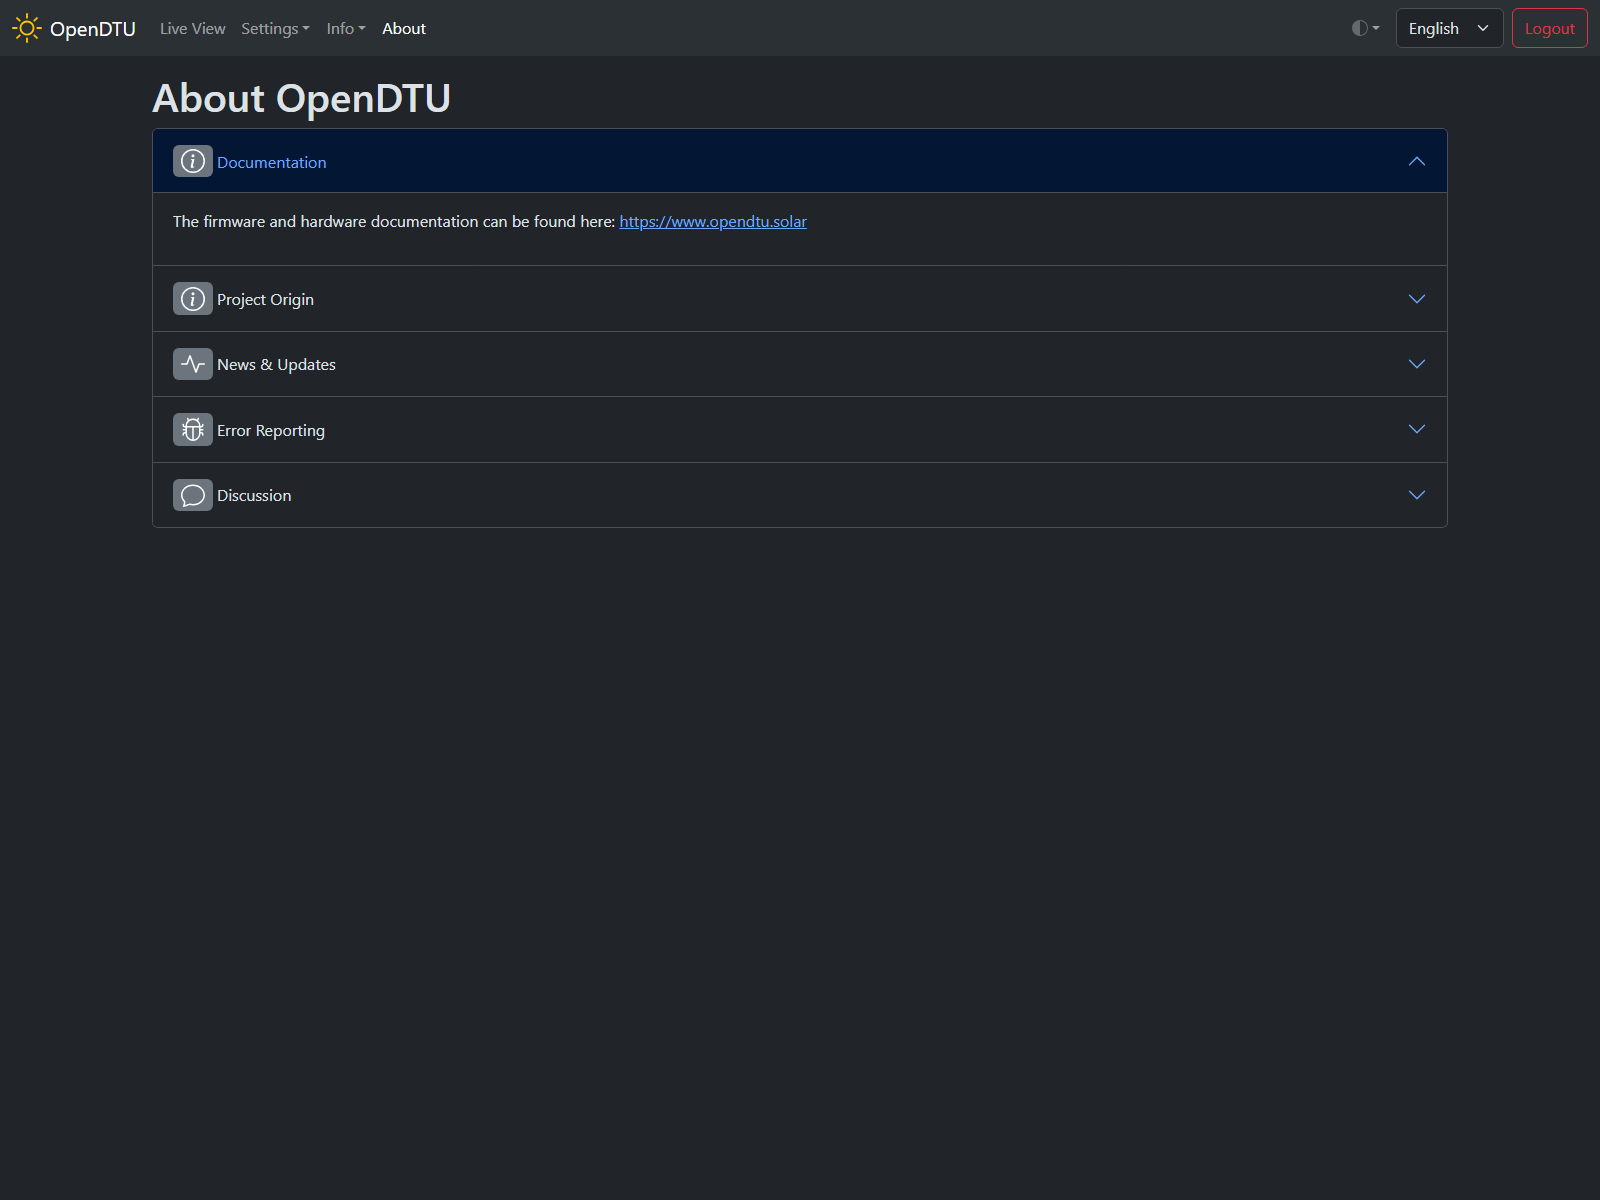1600x1200 pixels.
Task: Click the Discussion chat bubble icon
Action: coord(193,495)
